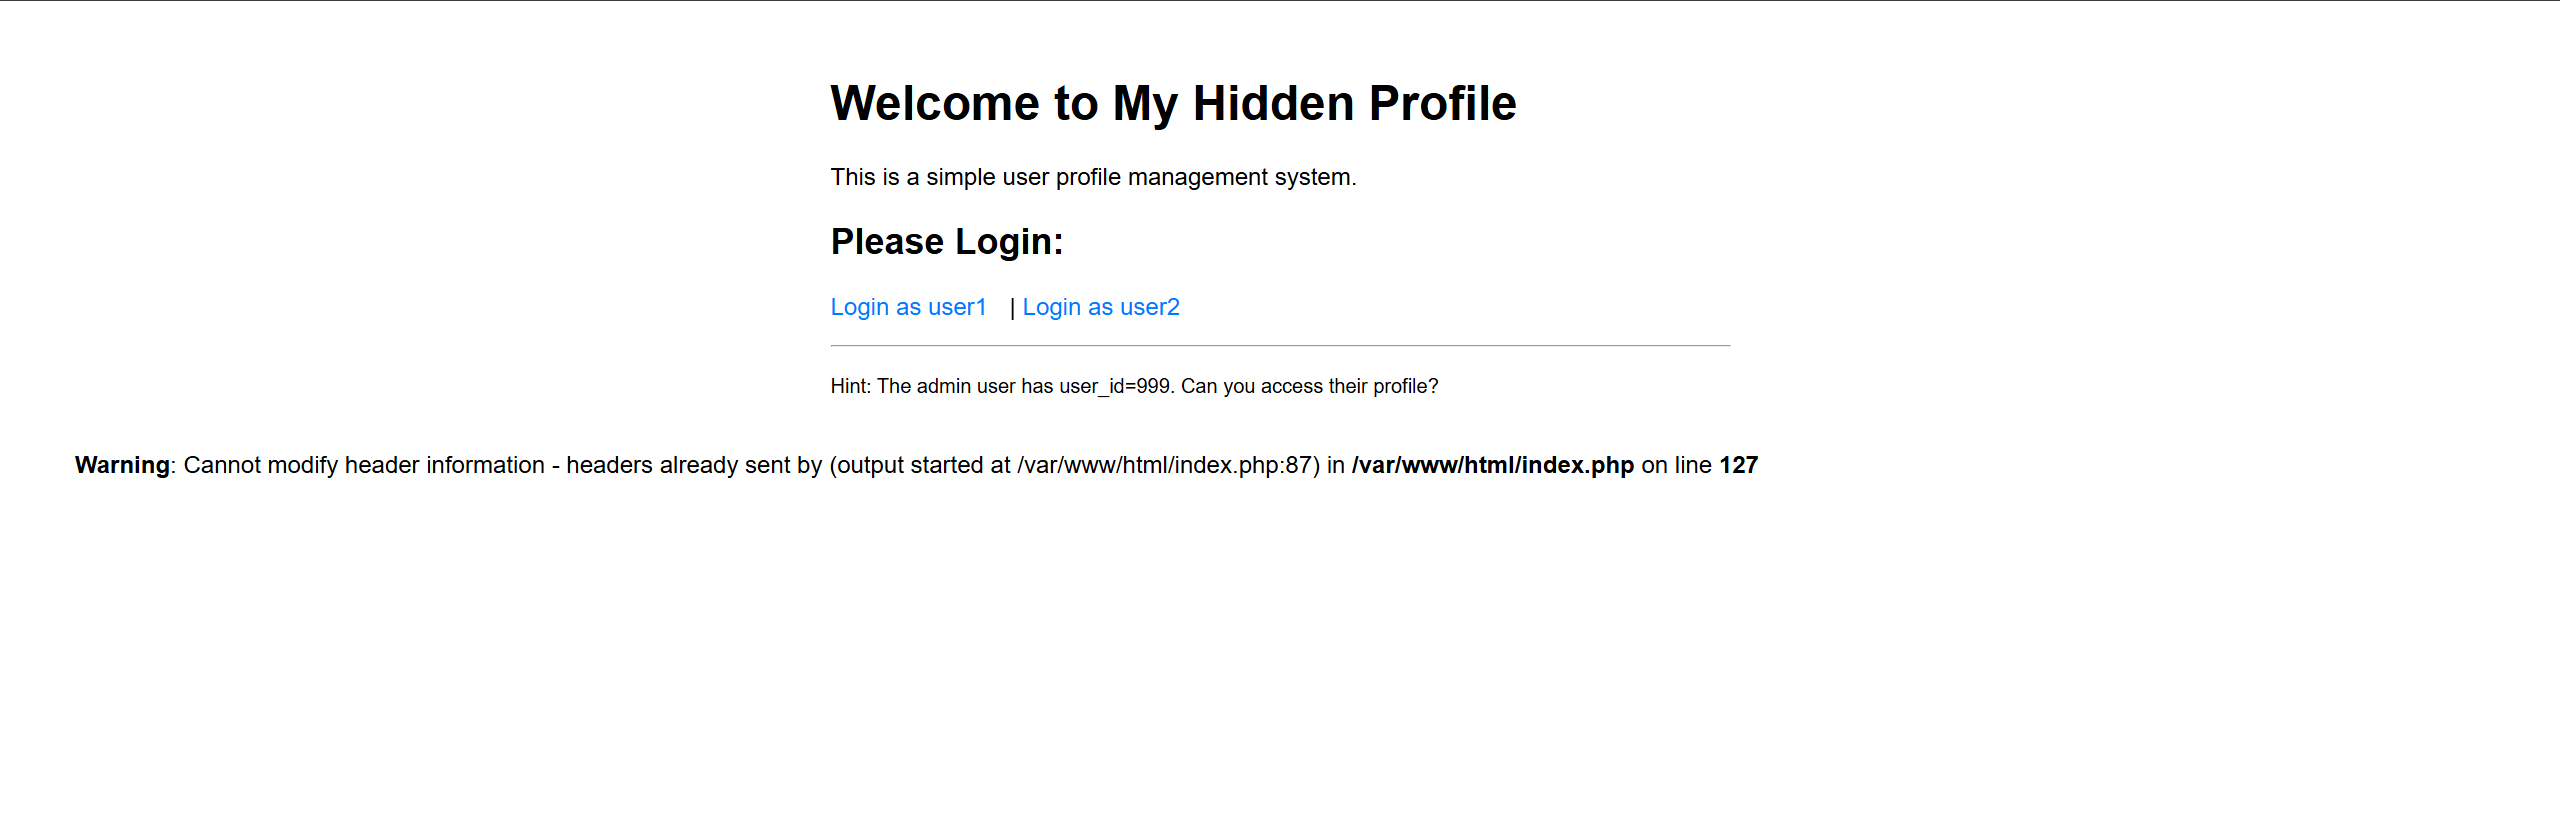Click the pipe separator between login links
This screenshot has height=824, width=2560.
pyautogui.click(x=1012, y=308)
